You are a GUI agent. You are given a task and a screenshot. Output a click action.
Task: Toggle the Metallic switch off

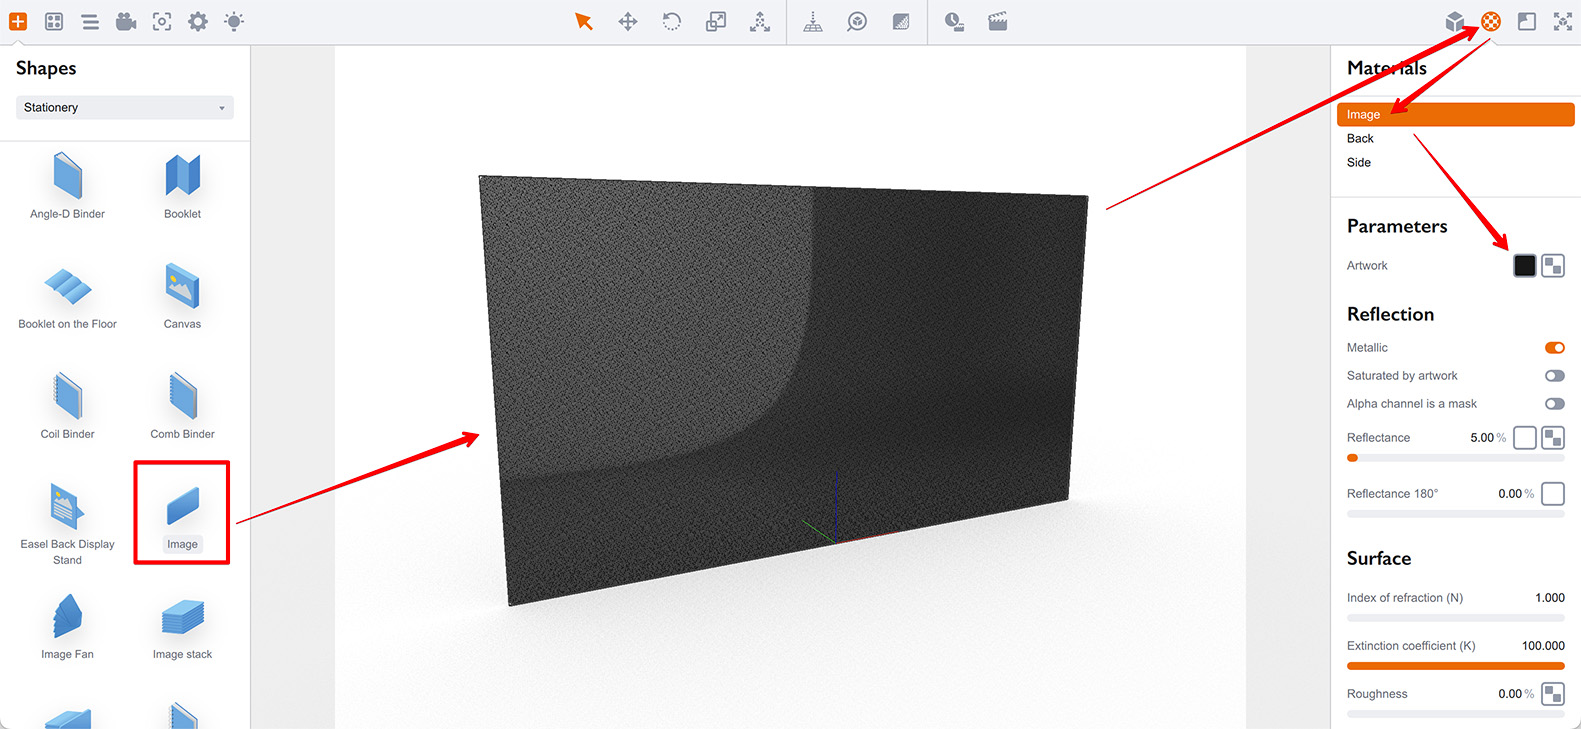[1555, 348]
